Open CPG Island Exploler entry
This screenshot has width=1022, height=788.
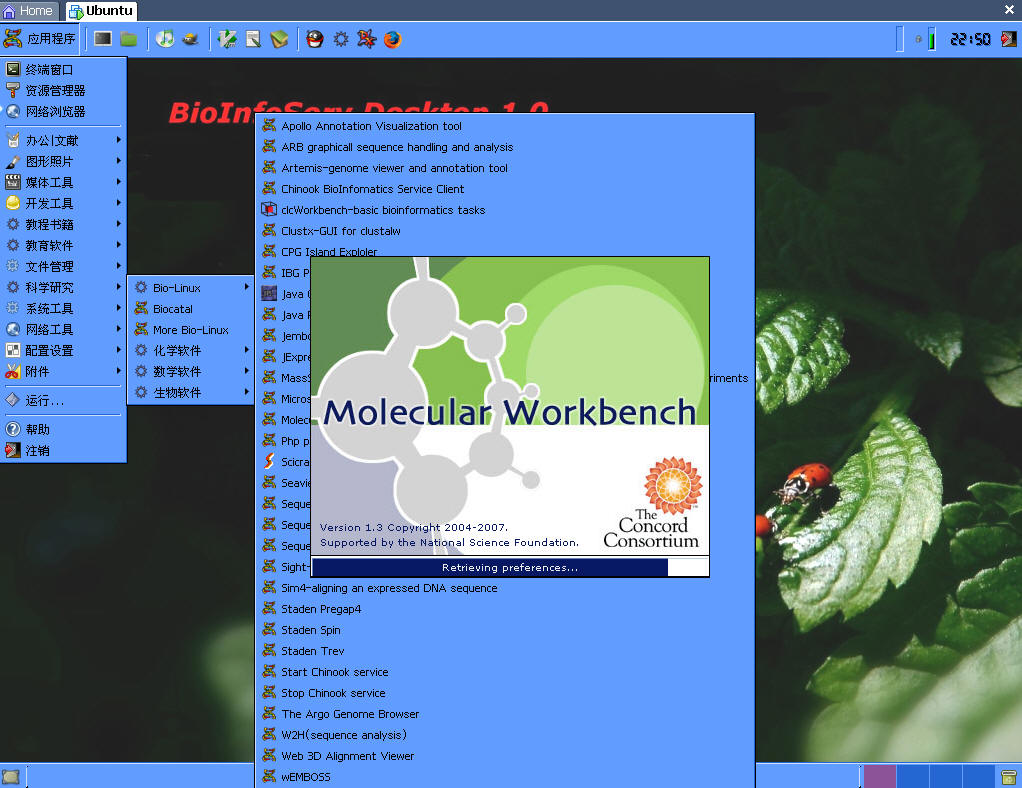tap(505, 250)
